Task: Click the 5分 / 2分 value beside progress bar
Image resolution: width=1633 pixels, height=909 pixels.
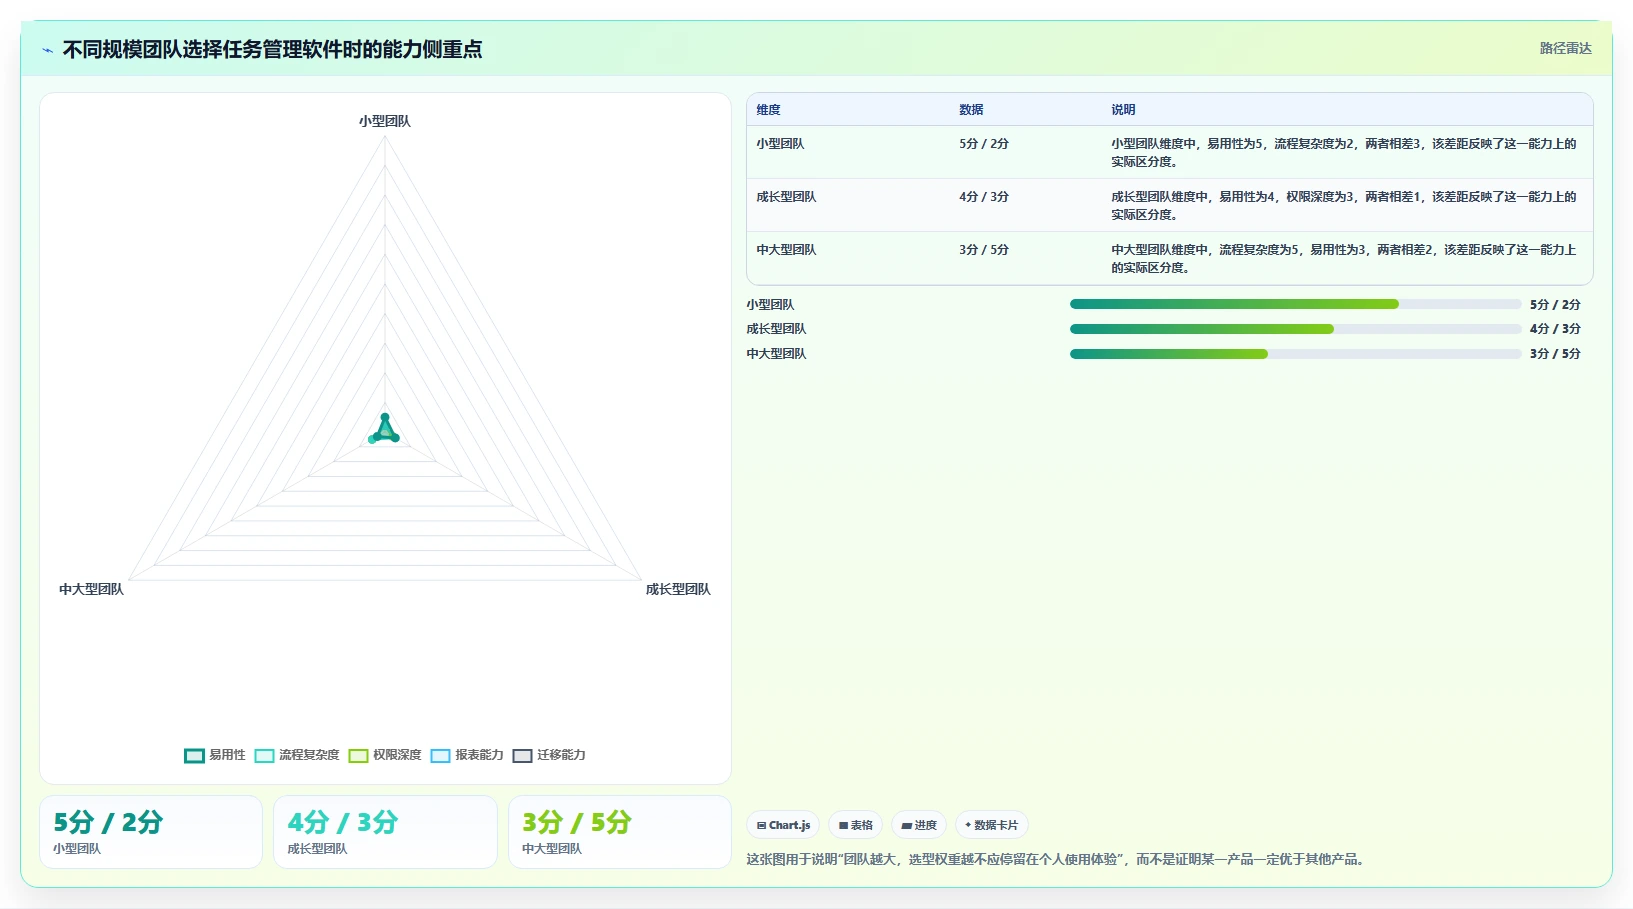Action: point(1555,305)
